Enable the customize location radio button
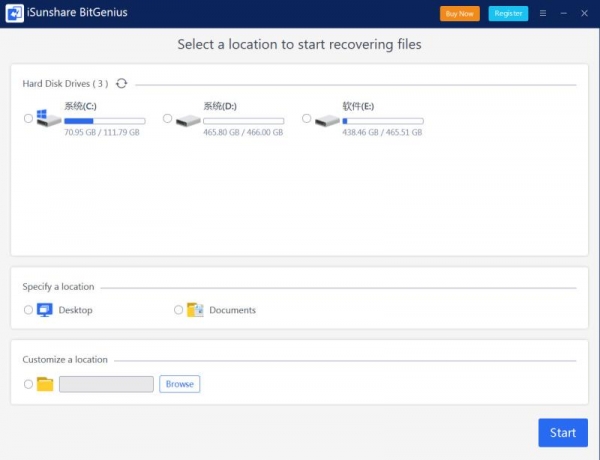Image resolution: width=600 pixels, height=460 pixels. point(28,384)
